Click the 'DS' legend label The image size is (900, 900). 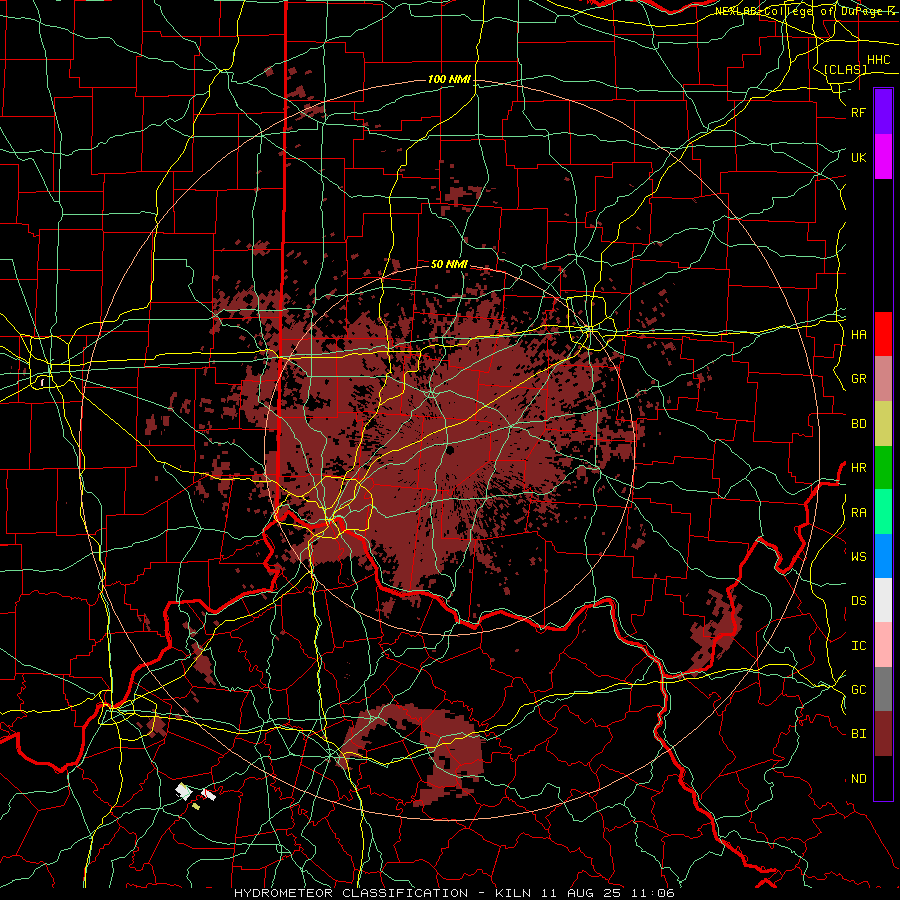(x=858, y=601)
